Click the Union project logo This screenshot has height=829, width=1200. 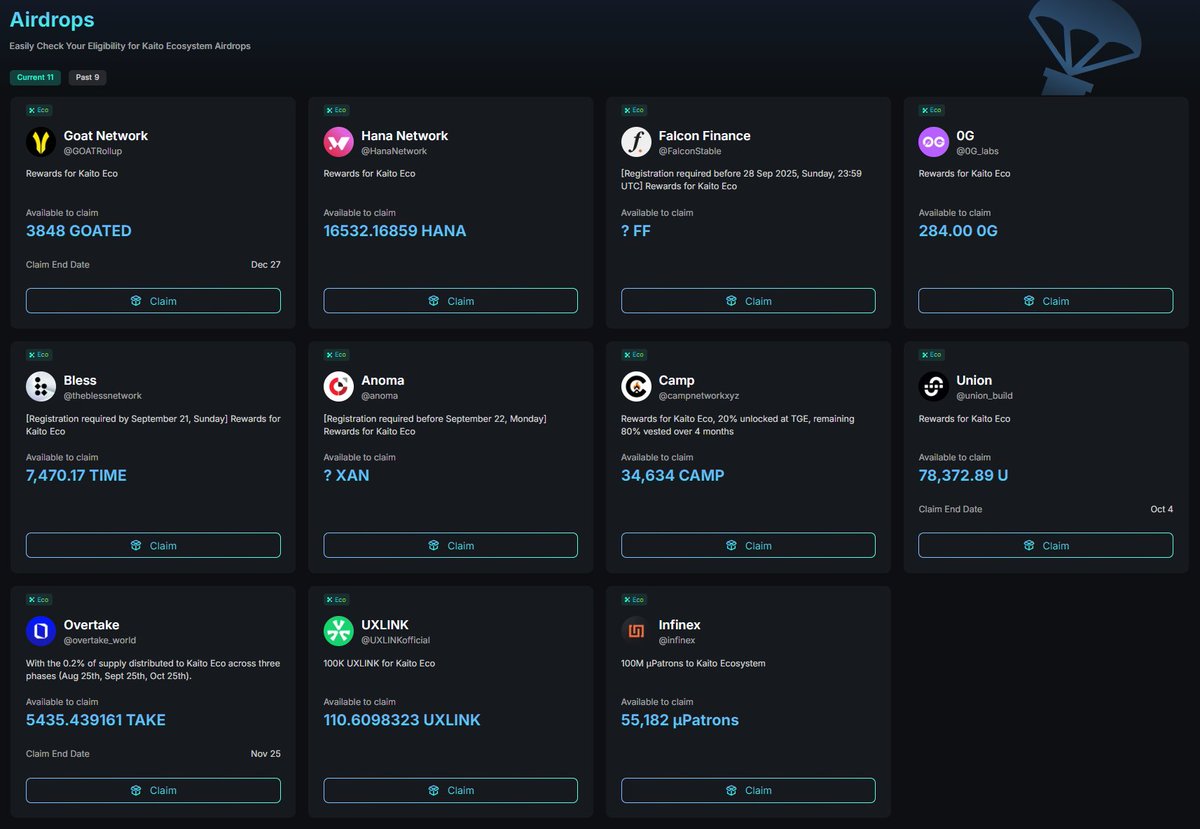click(x=933, y=386)
